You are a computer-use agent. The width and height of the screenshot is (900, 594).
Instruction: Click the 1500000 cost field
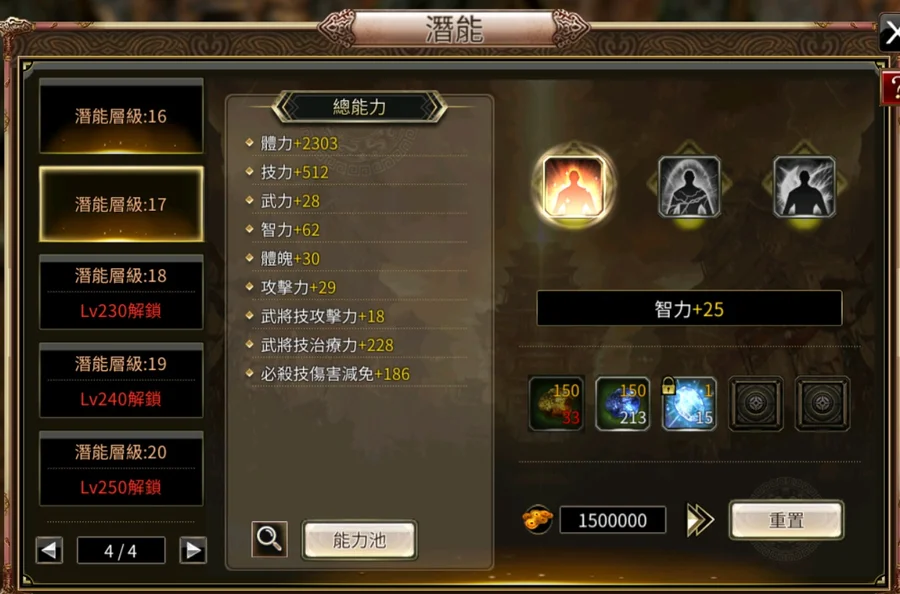coord(612,520)
